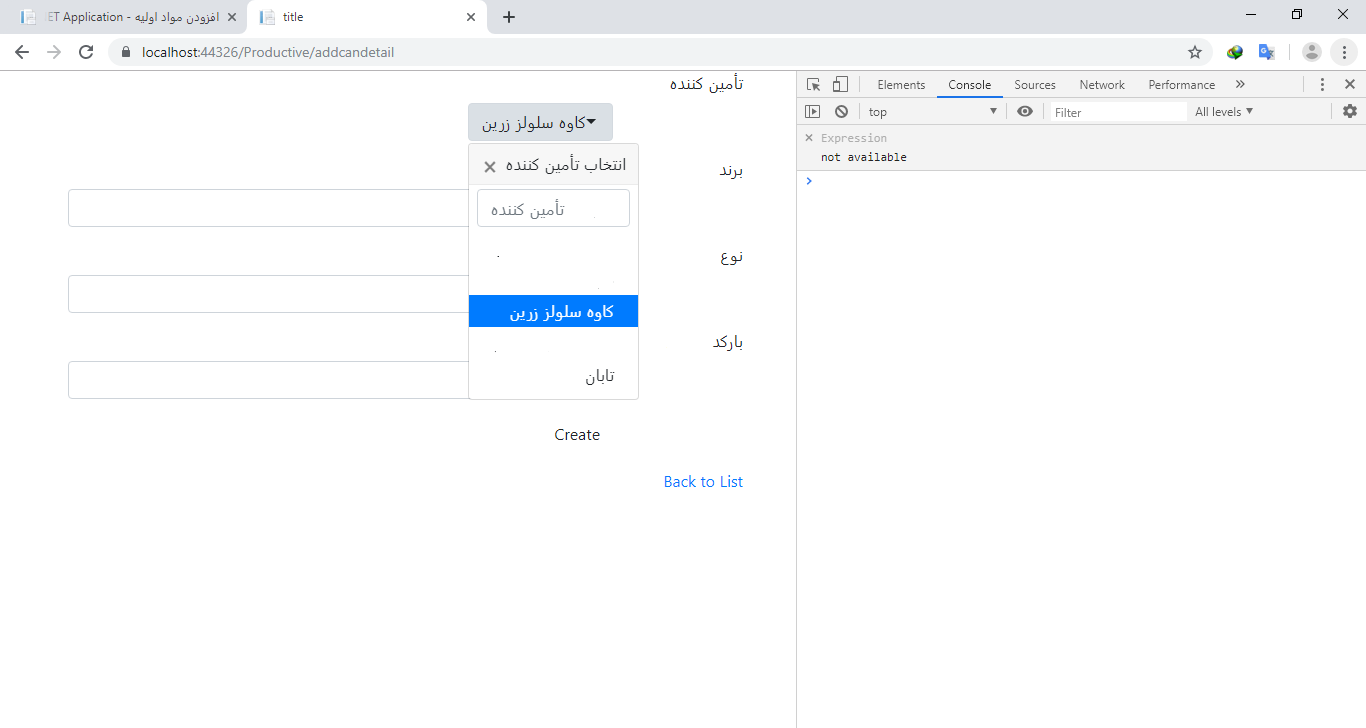Click the تأمین کننده search box
This screenshot has width=1366, height=728.
pyautogui.click(x=553, y=208)
